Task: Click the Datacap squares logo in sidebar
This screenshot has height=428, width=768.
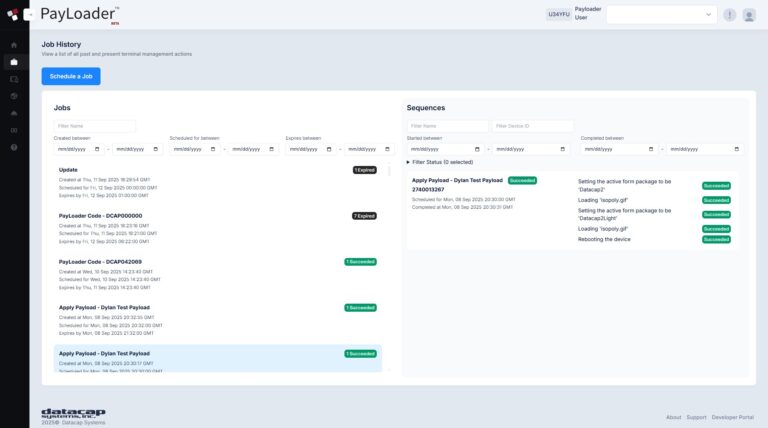Action: tap(13, 15)
